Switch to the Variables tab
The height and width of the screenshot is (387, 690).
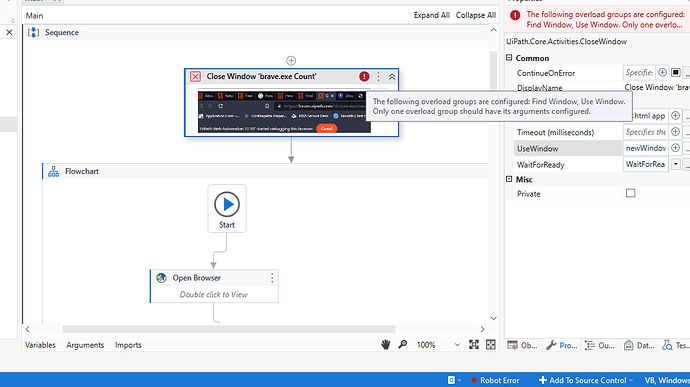coord(40,345)
